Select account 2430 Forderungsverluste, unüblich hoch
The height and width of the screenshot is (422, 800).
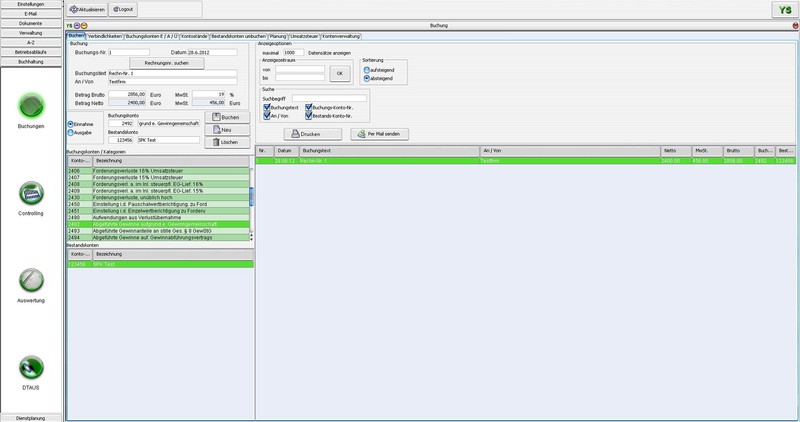pos(159,197)
